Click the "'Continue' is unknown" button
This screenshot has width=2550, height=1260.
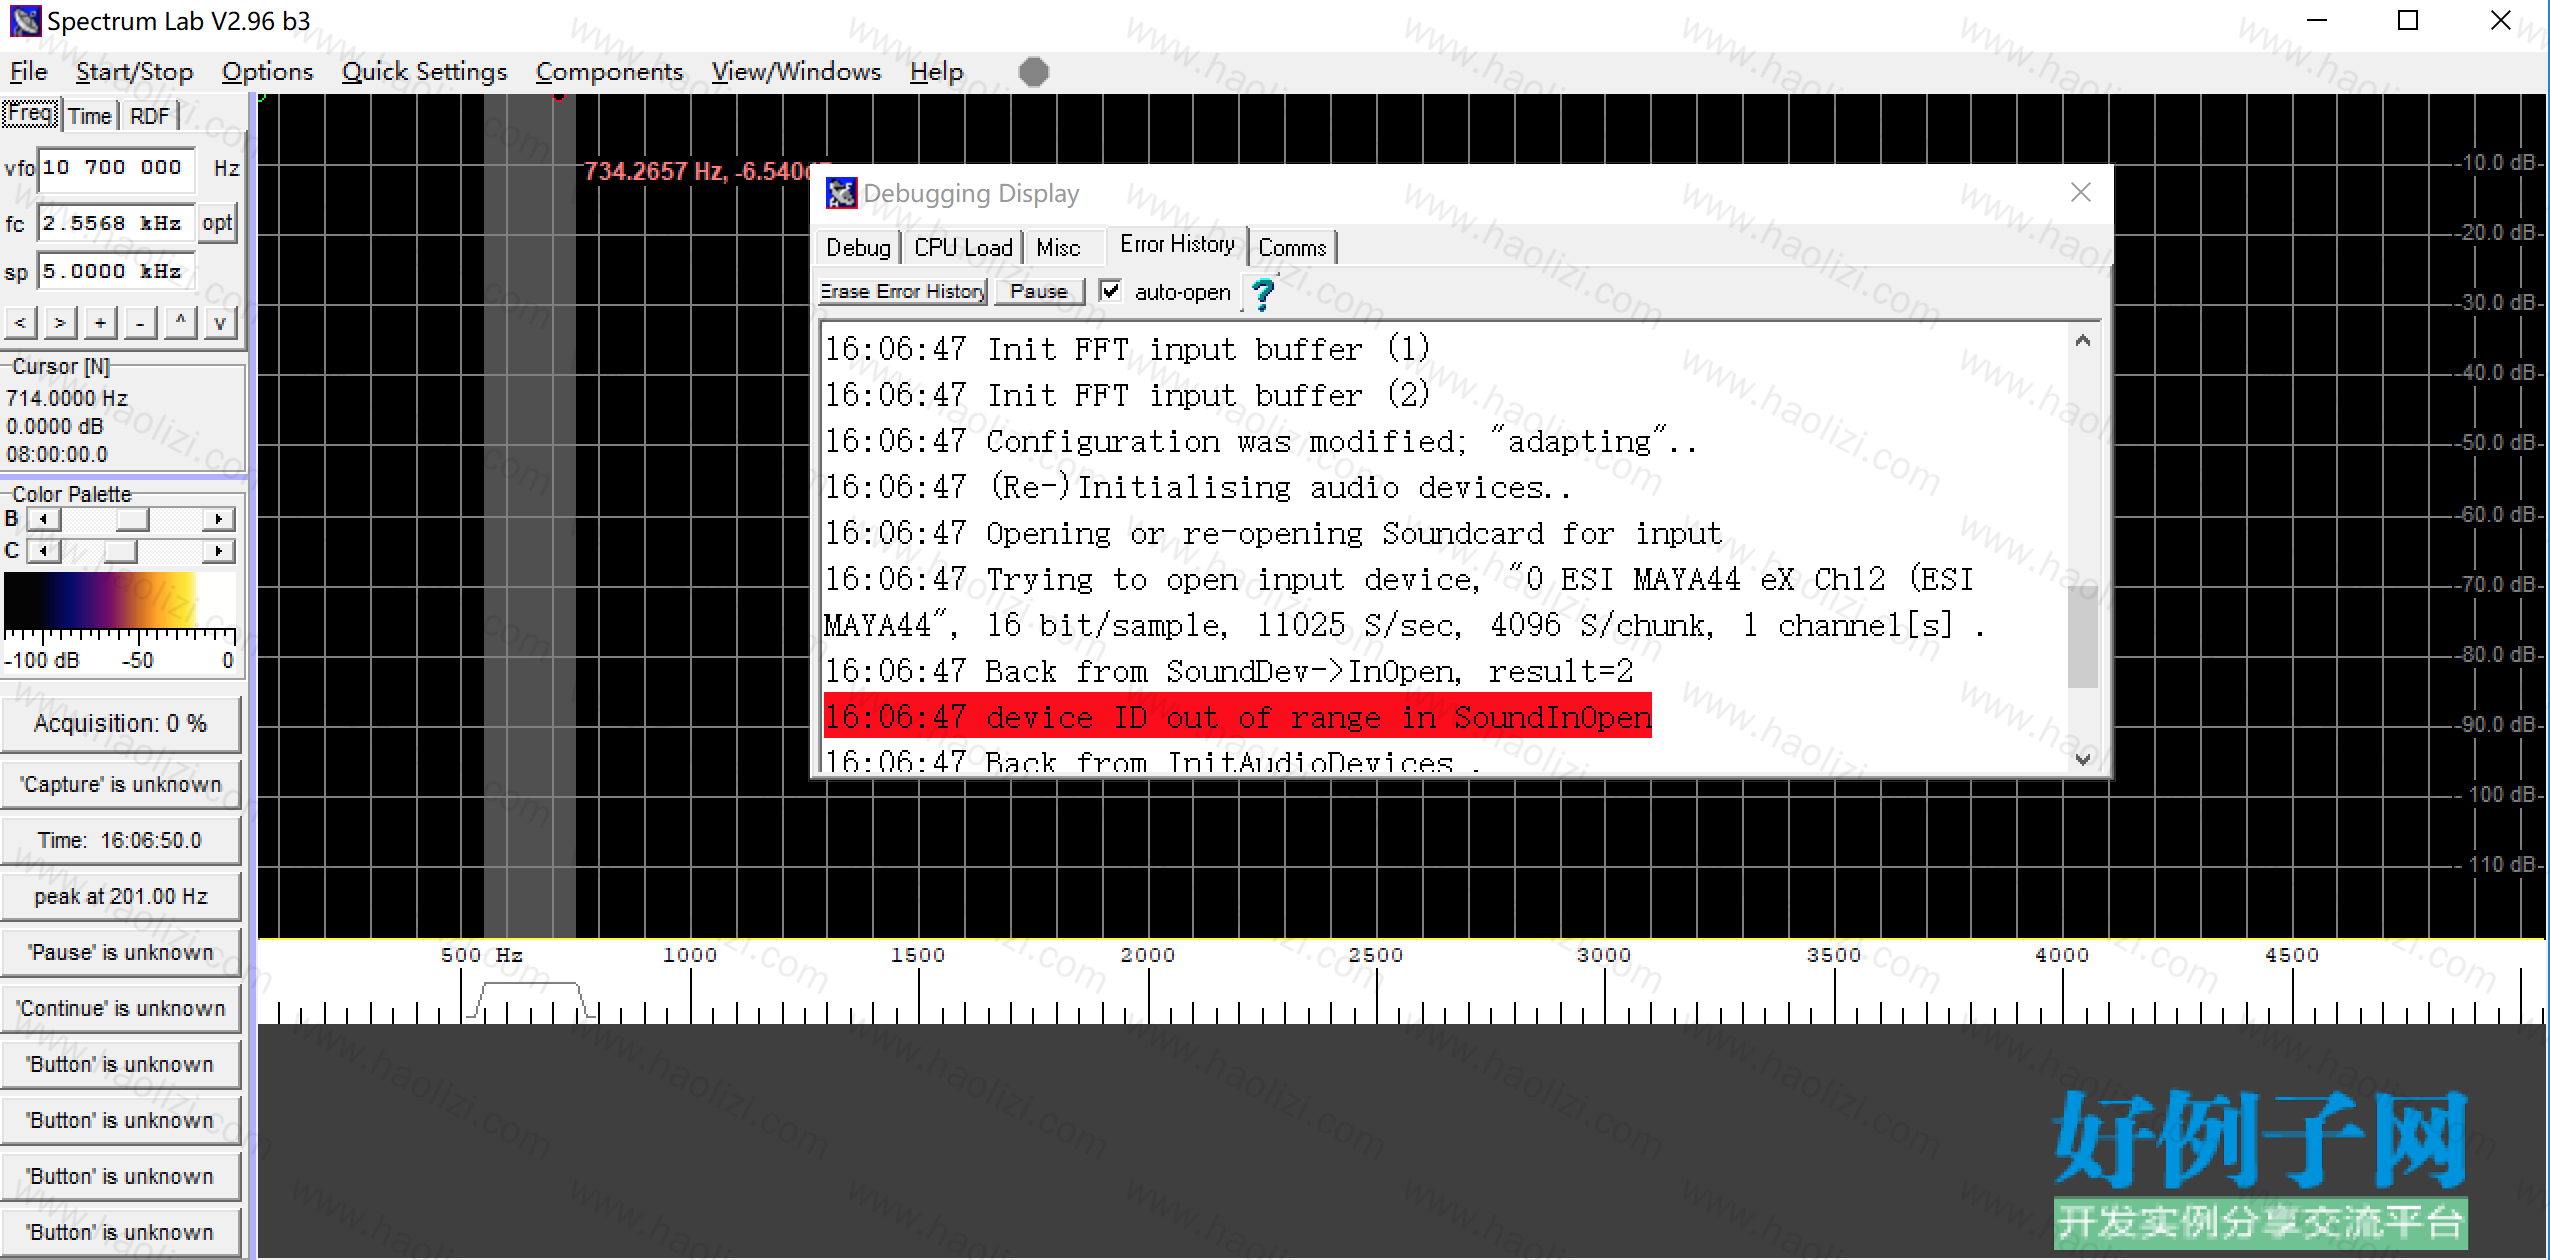click(120, 1009)
